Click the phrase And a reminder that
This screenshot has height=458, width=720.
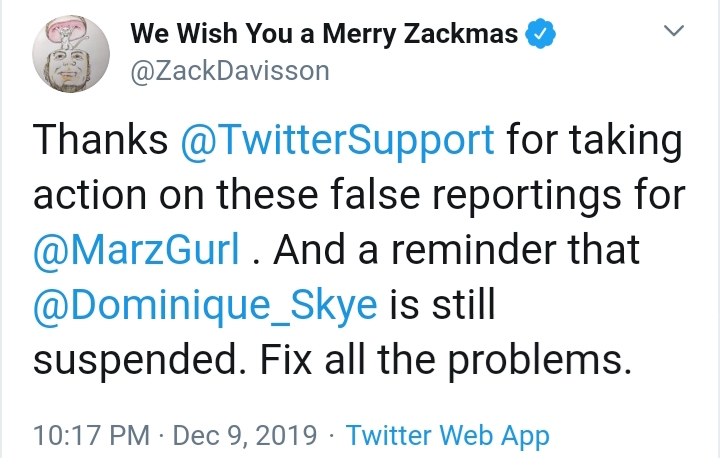(x=456, y=249)
